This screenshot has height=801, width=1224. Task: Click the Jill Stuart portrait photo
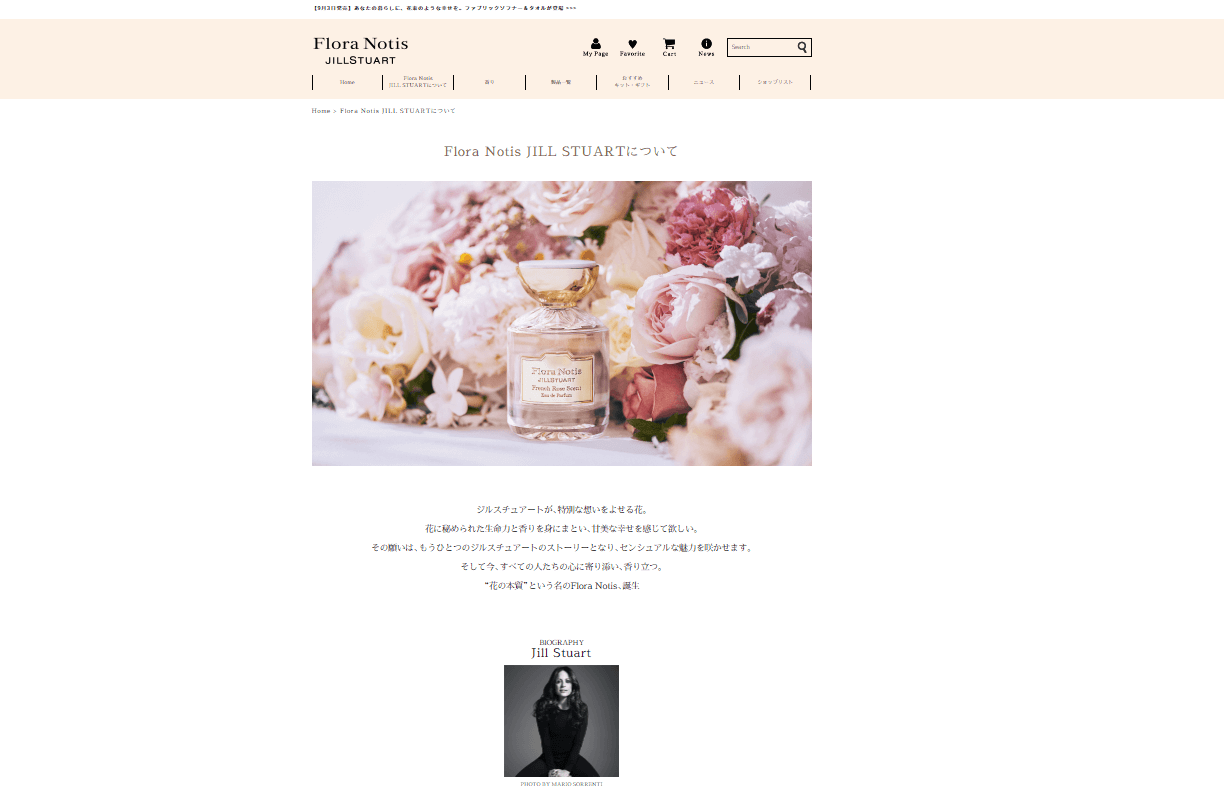(561, 721)
